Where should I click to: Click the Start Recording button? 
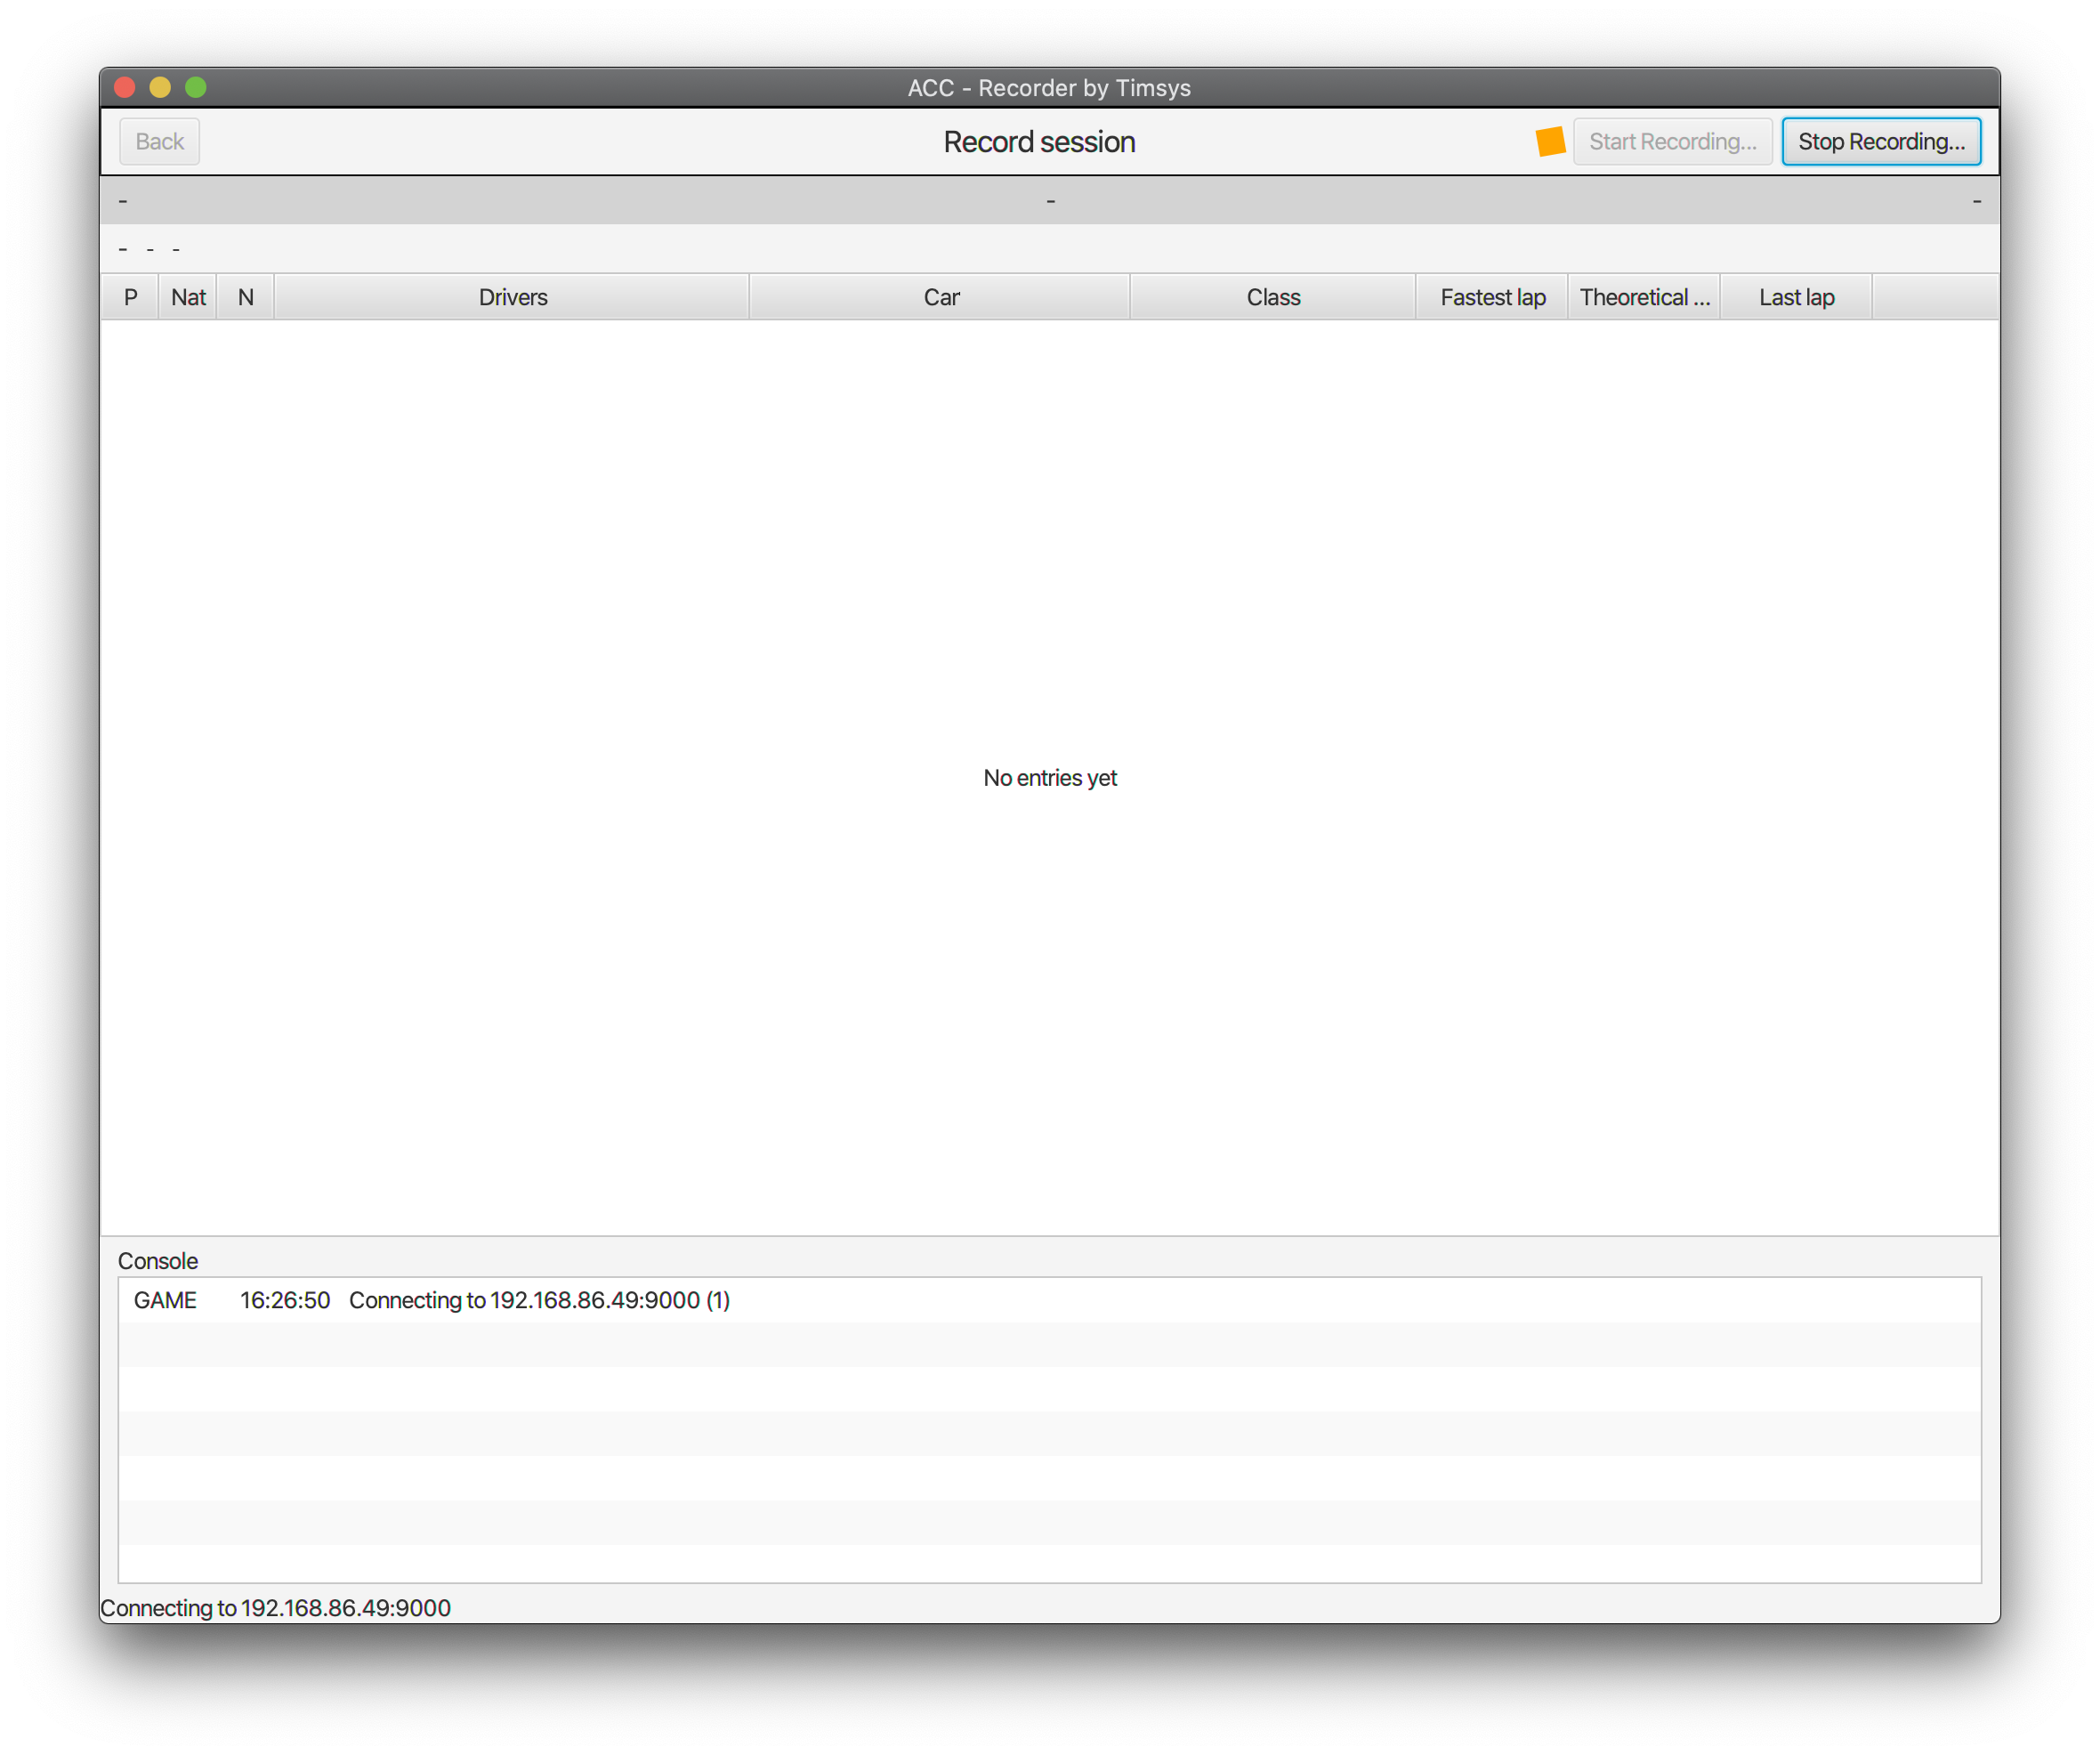click(x=1672, y=141)
